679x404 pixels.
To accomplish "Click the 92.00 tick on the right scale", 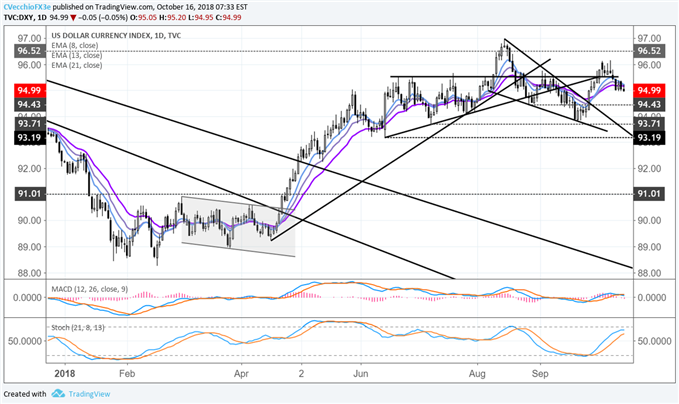I will (x=649, y=168).
